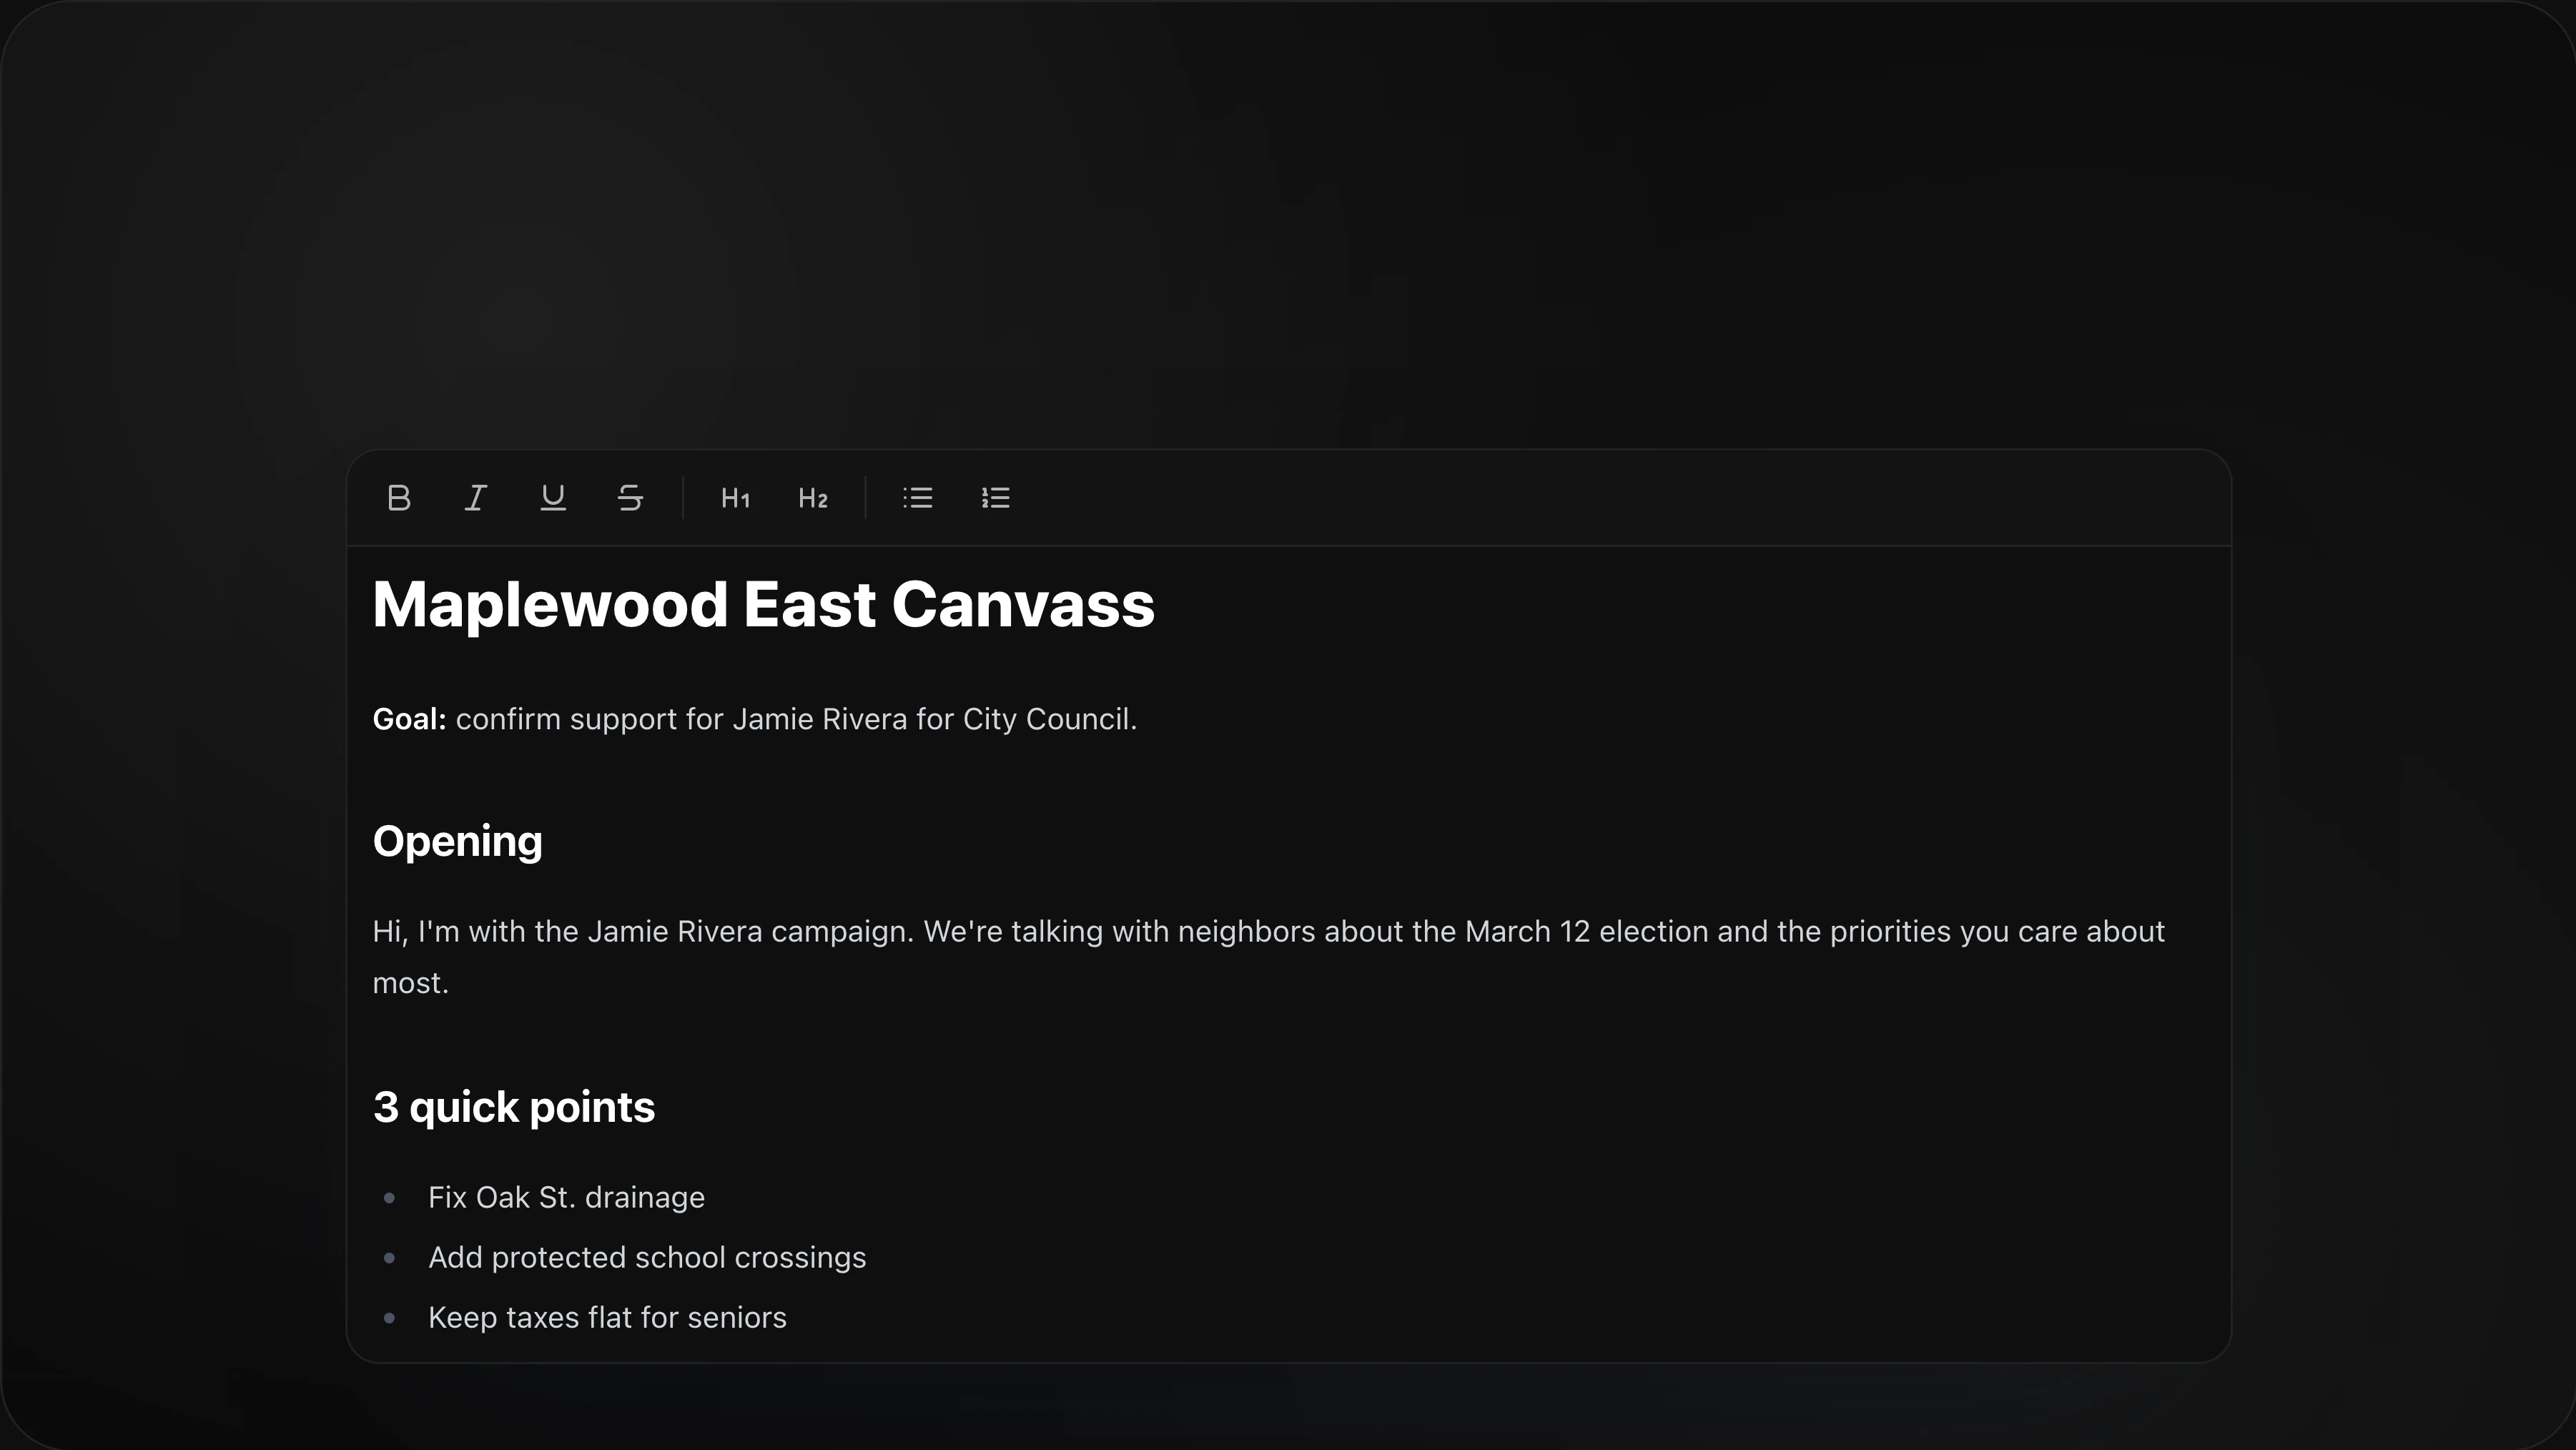Toggle bold formatting
This screenshot has width=2576, height=1450.
[x=399, y=498]
